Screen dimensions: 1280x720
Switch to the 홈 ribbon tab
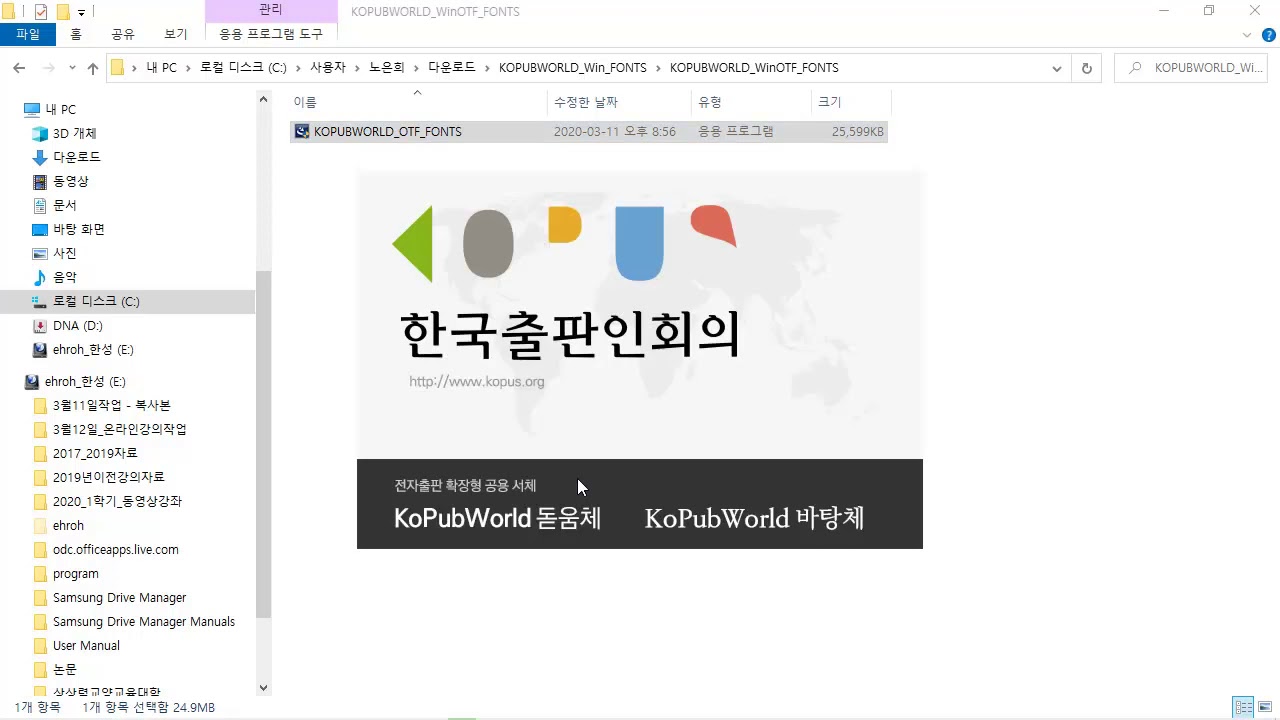point(76,34)
